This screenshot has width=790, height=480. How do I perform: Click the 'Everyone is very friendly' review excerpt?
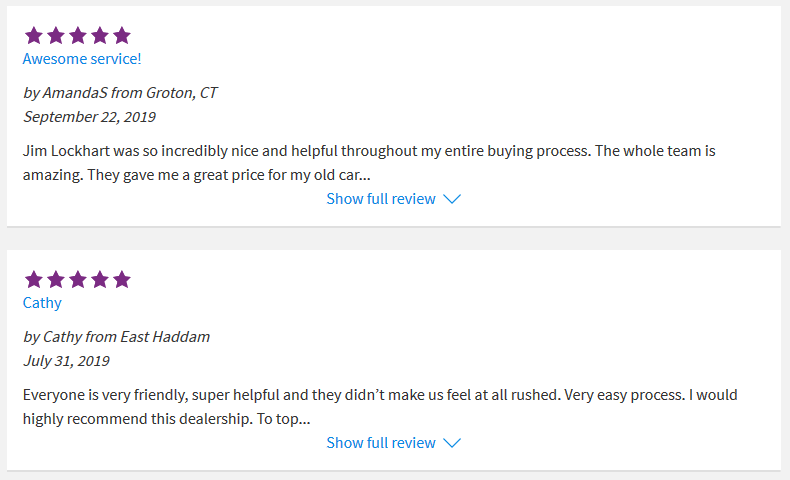[x=380, y=406]
